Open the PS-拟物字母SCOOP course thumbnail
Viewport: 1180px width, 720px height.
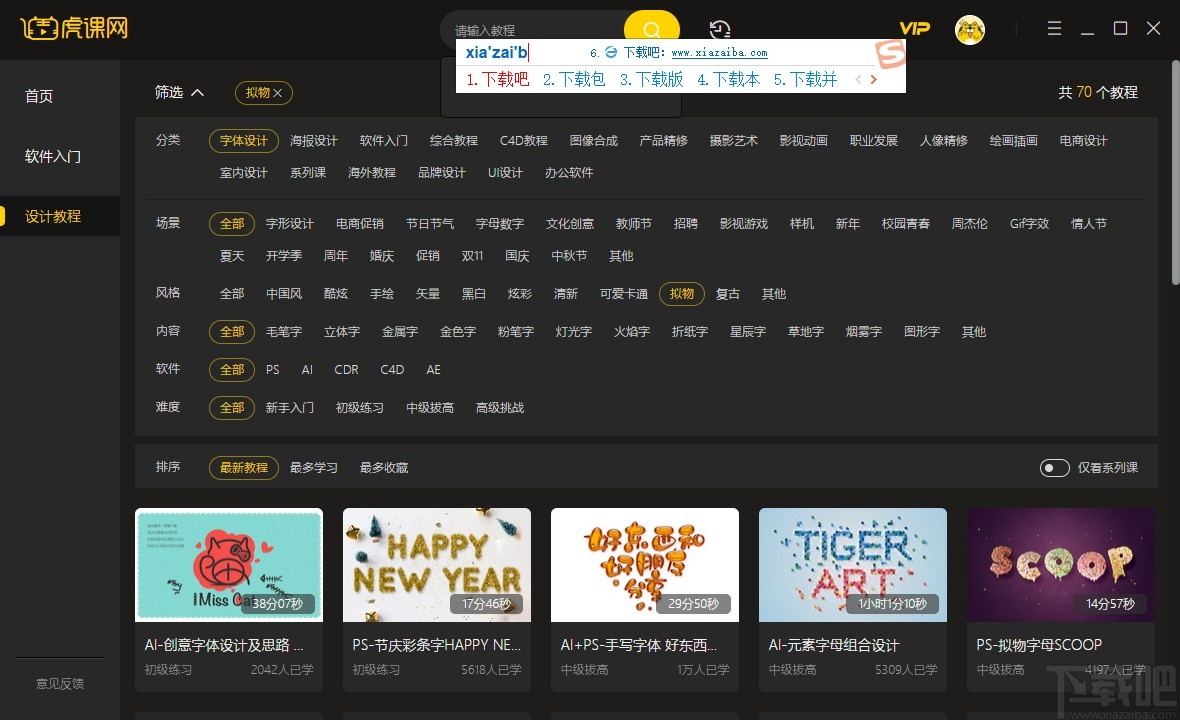pos(1060,565)
